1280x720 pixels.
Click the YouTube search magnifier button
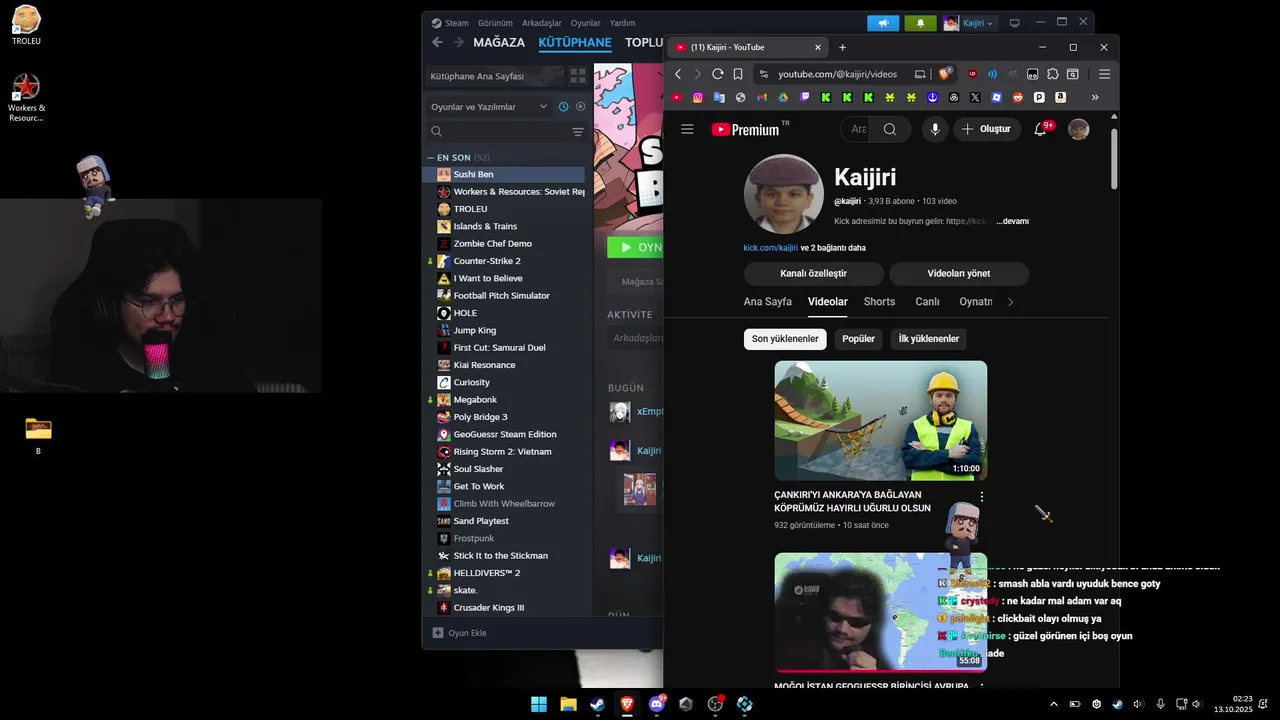pos(890,129)
